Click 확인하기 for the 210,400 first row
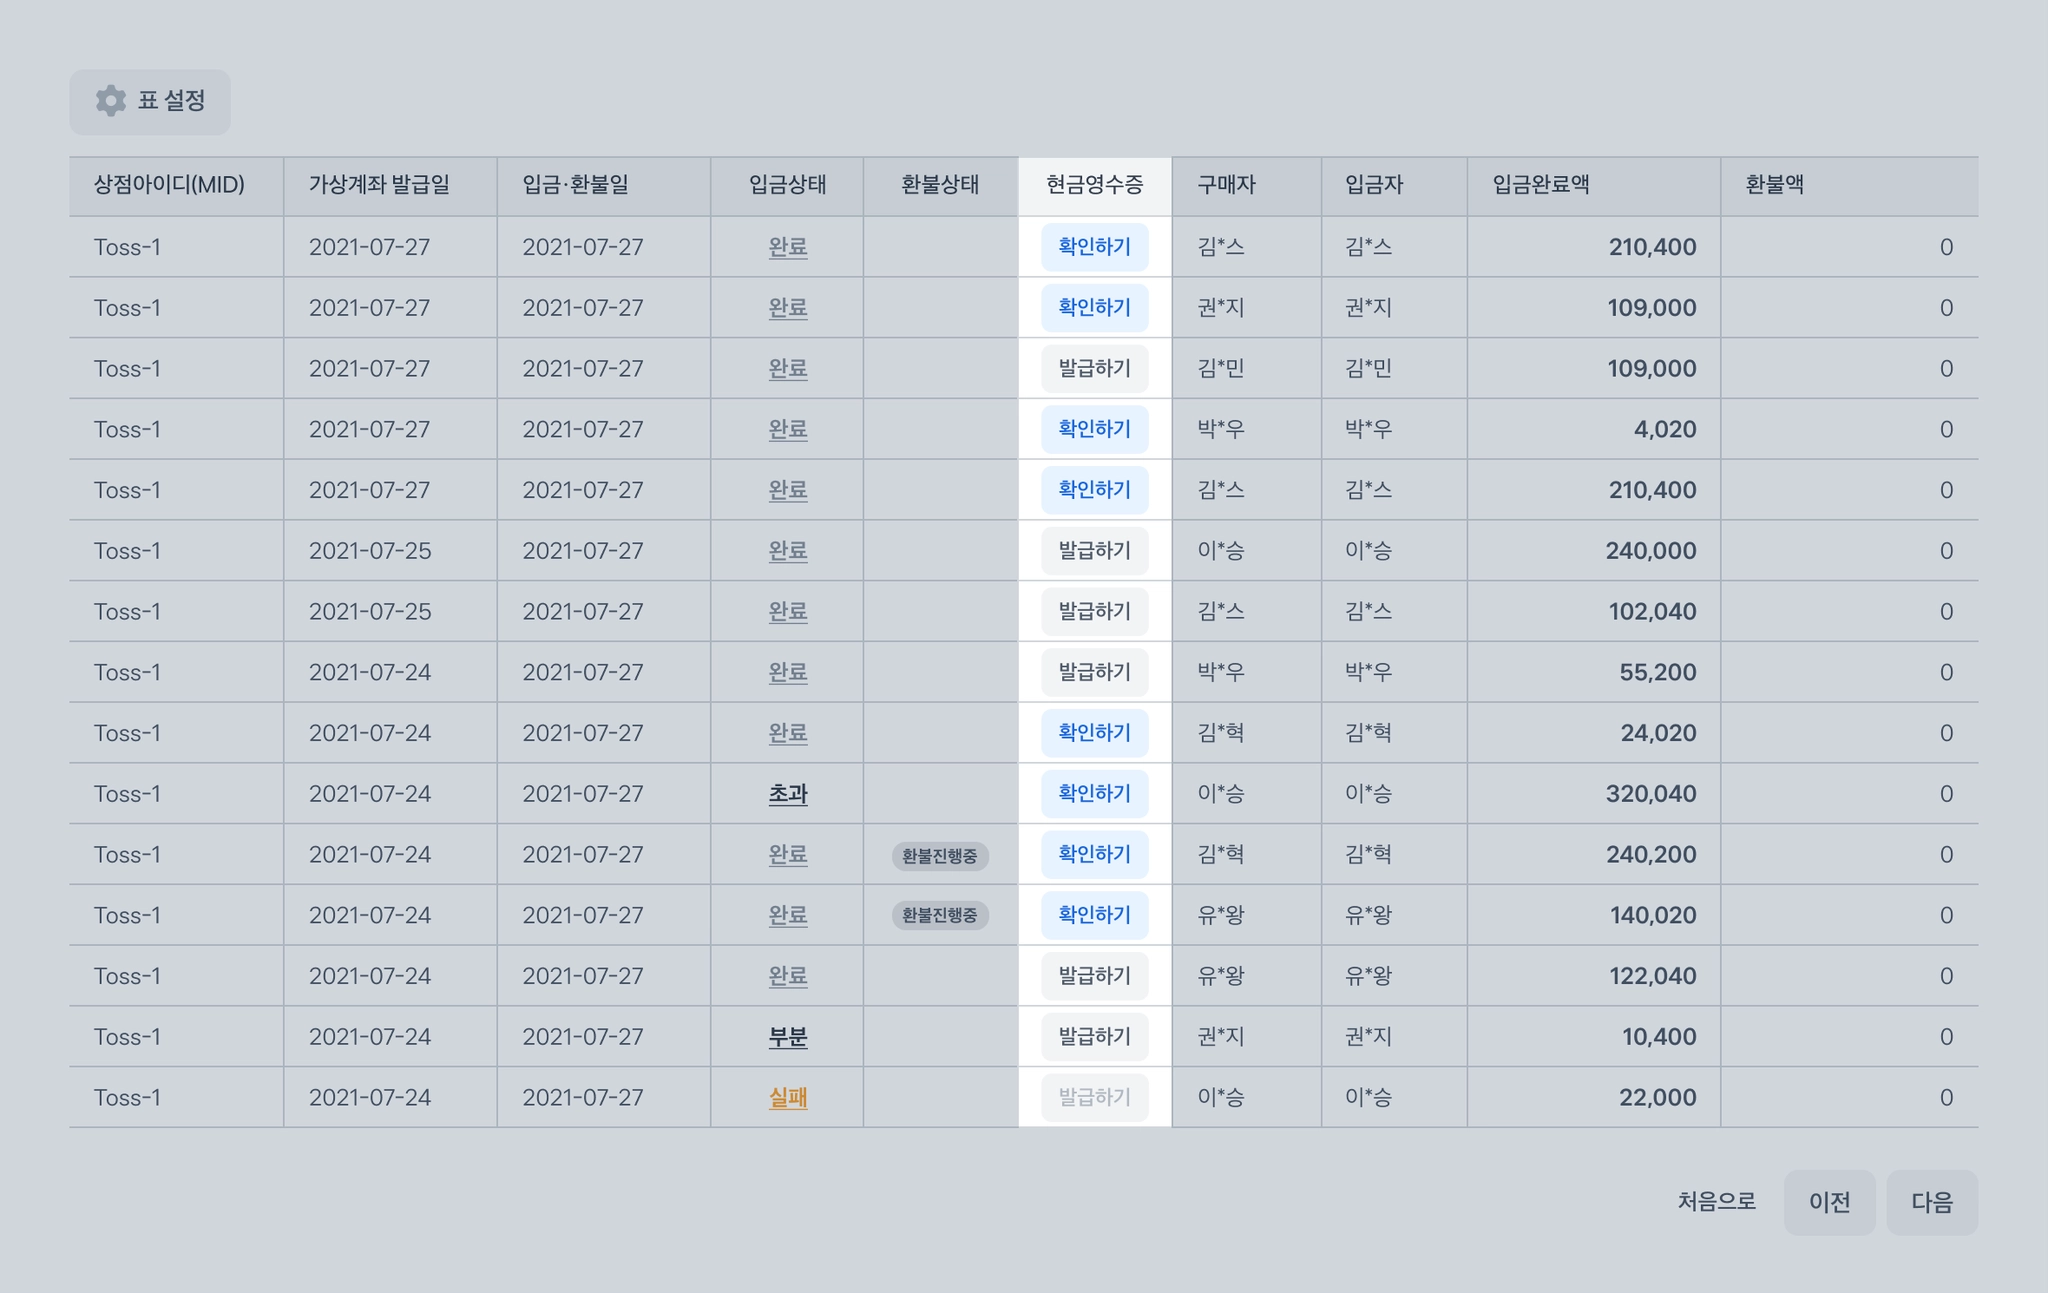 click(x=1094, y=247)
